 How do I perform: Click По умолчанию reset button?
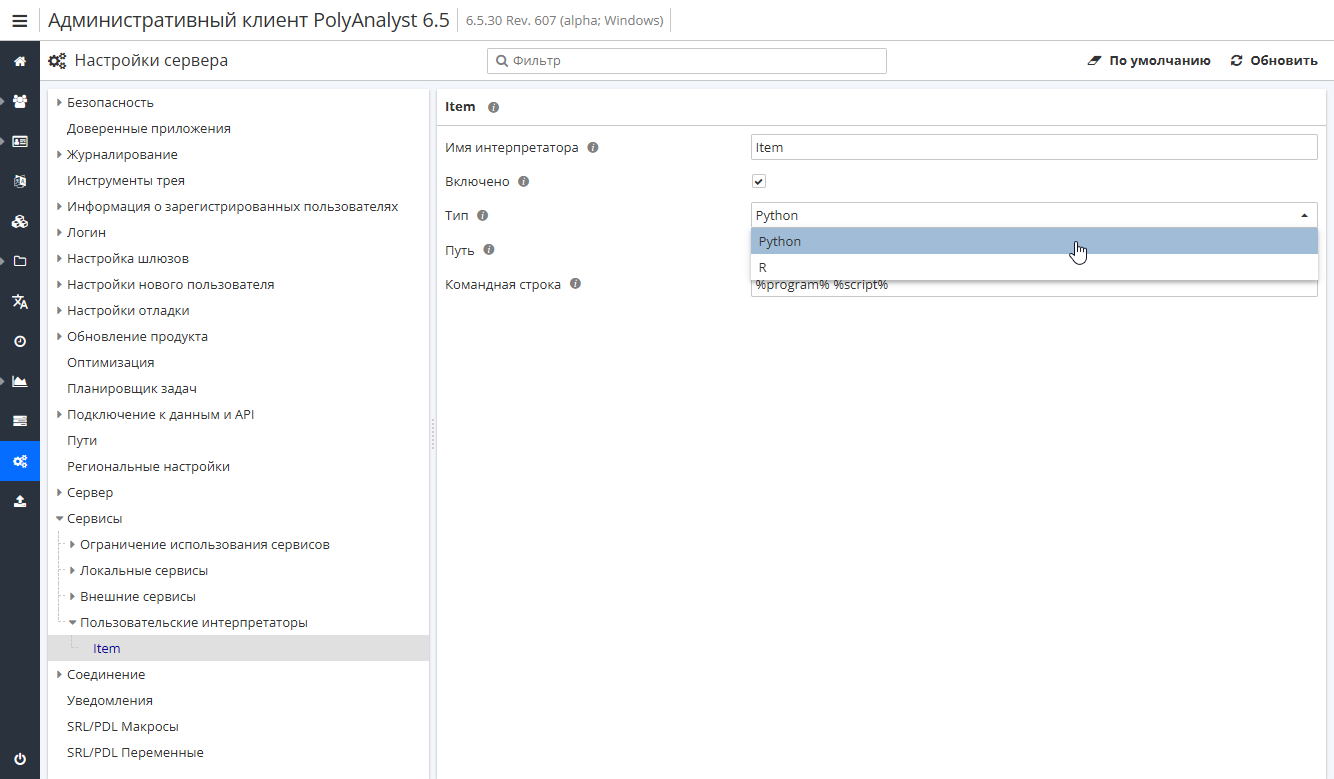point(1148,61)
